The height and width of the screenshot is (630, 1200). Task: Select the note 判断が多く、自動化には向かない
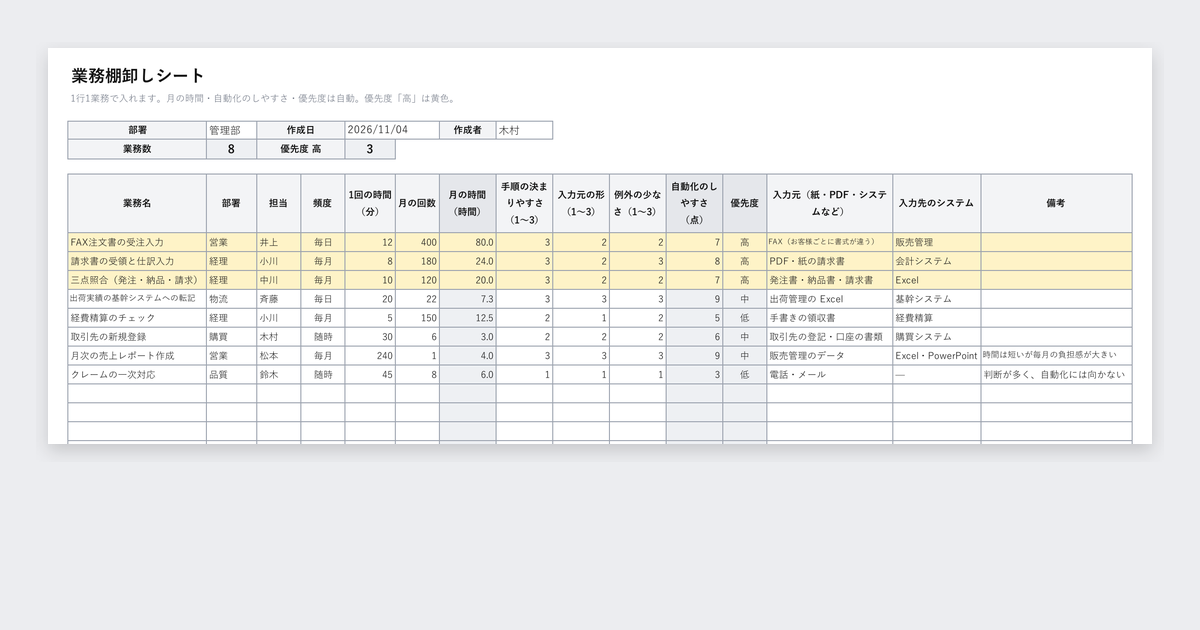[x=1056, y=375]
